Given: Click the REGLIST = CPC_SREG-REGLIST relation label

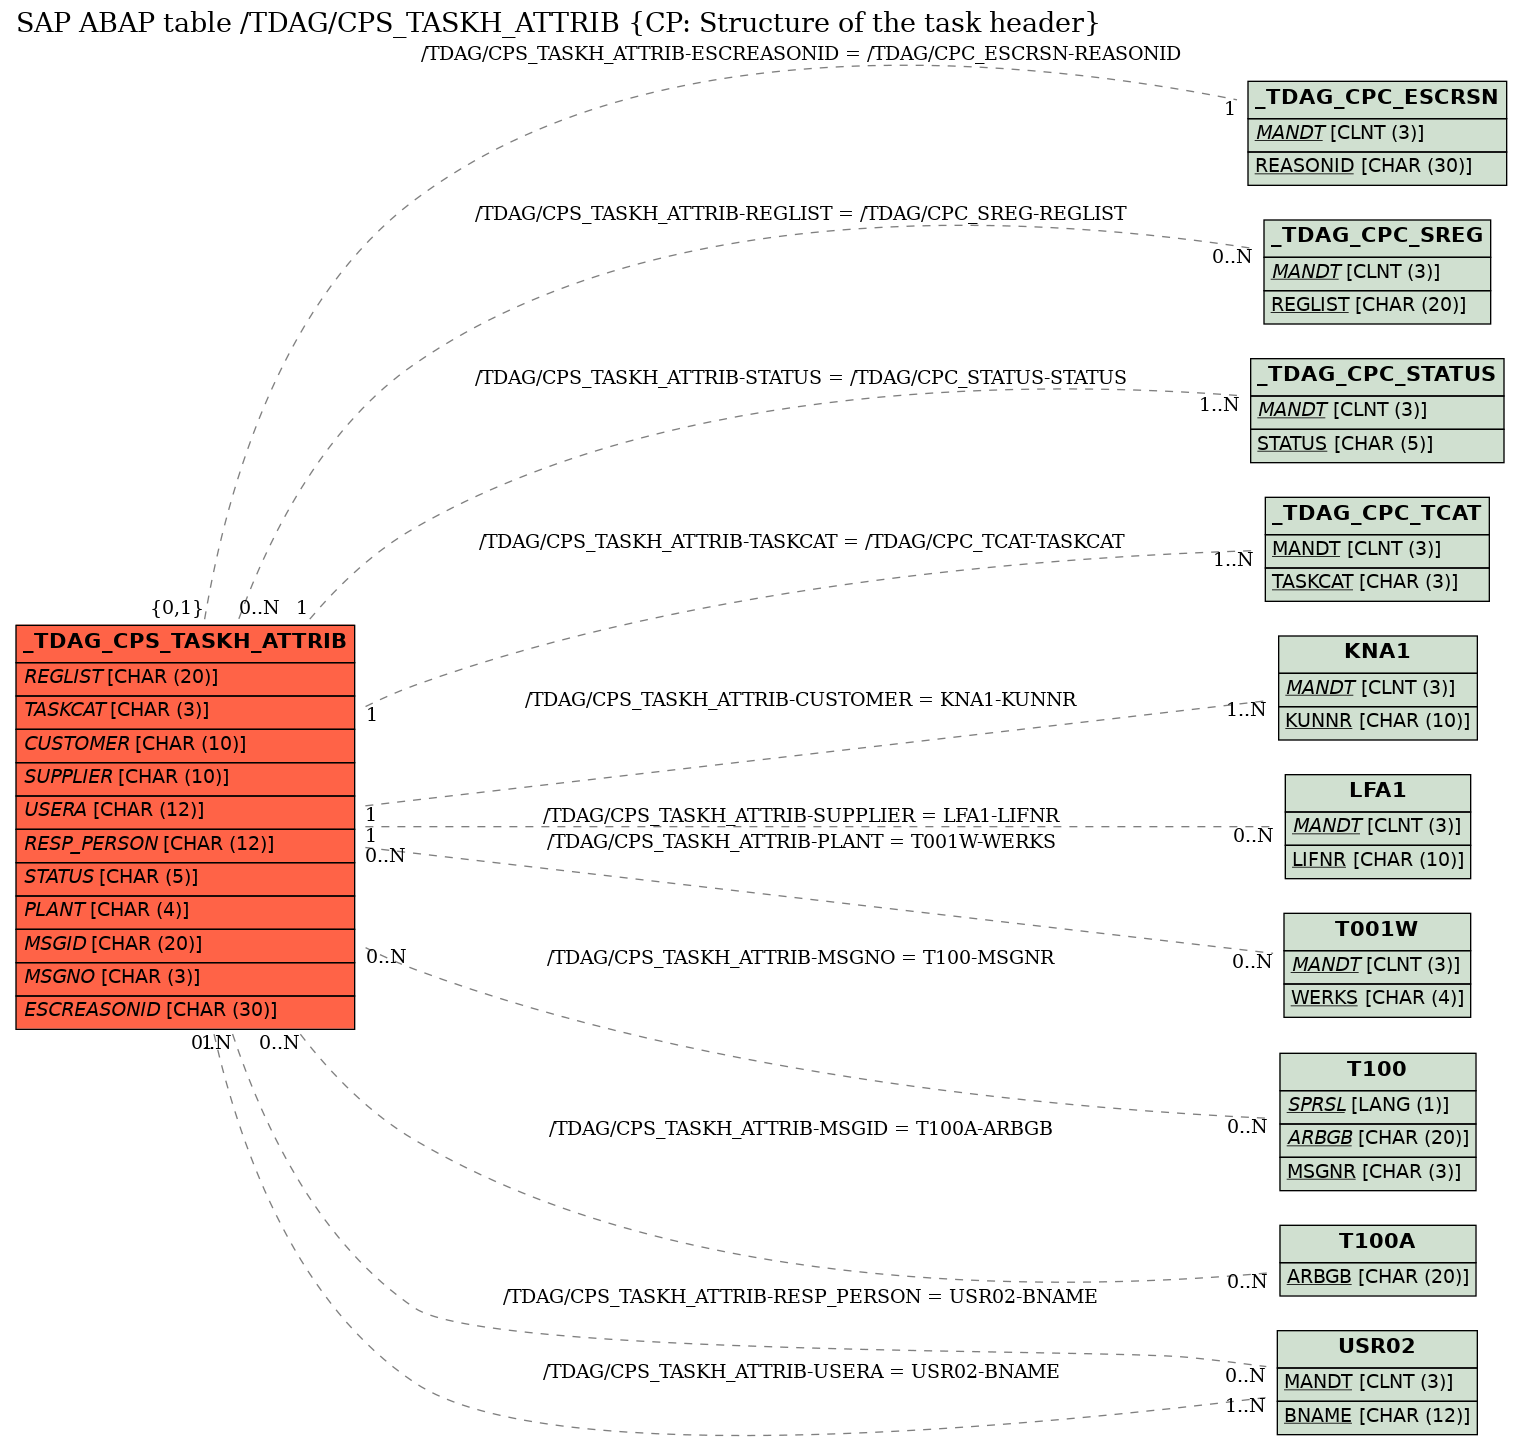Looking at the screenshot, I should (x=801, y=214).
